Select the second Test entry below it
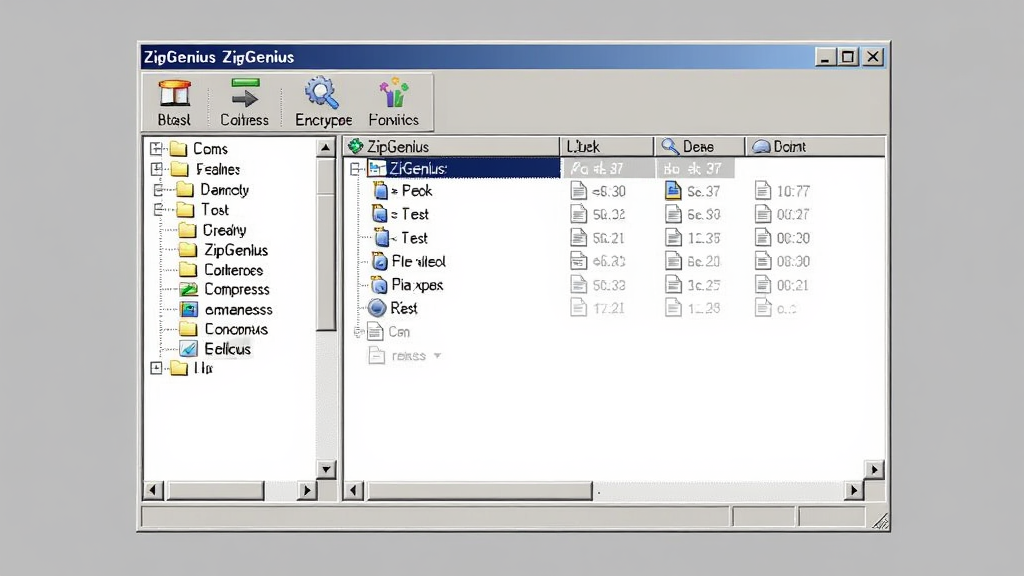 coord(400,238)
